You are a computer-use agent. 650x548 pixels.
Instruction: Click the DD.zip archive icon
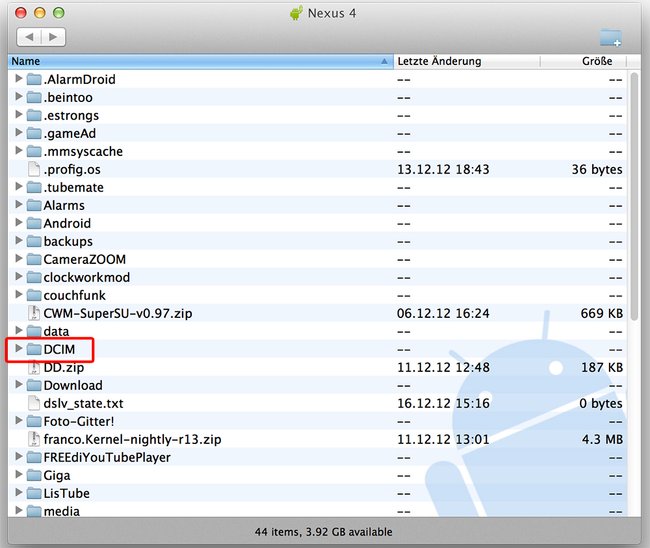pyautogui.click(x=34, y=367)
